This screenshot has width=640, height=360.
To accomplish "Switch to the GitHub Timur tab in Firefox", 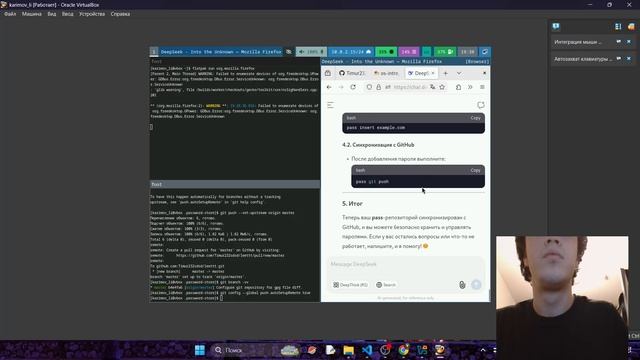I will click(x=352, y=73).
